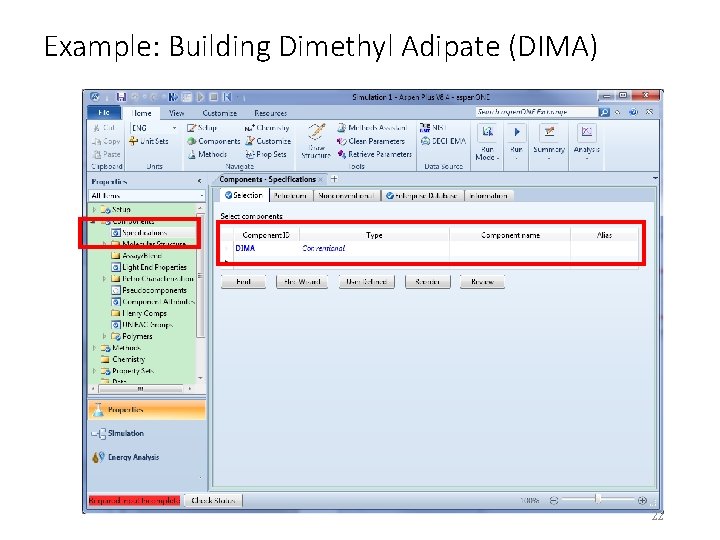
Task: Open the NIST data source
Action: (433, 128)
